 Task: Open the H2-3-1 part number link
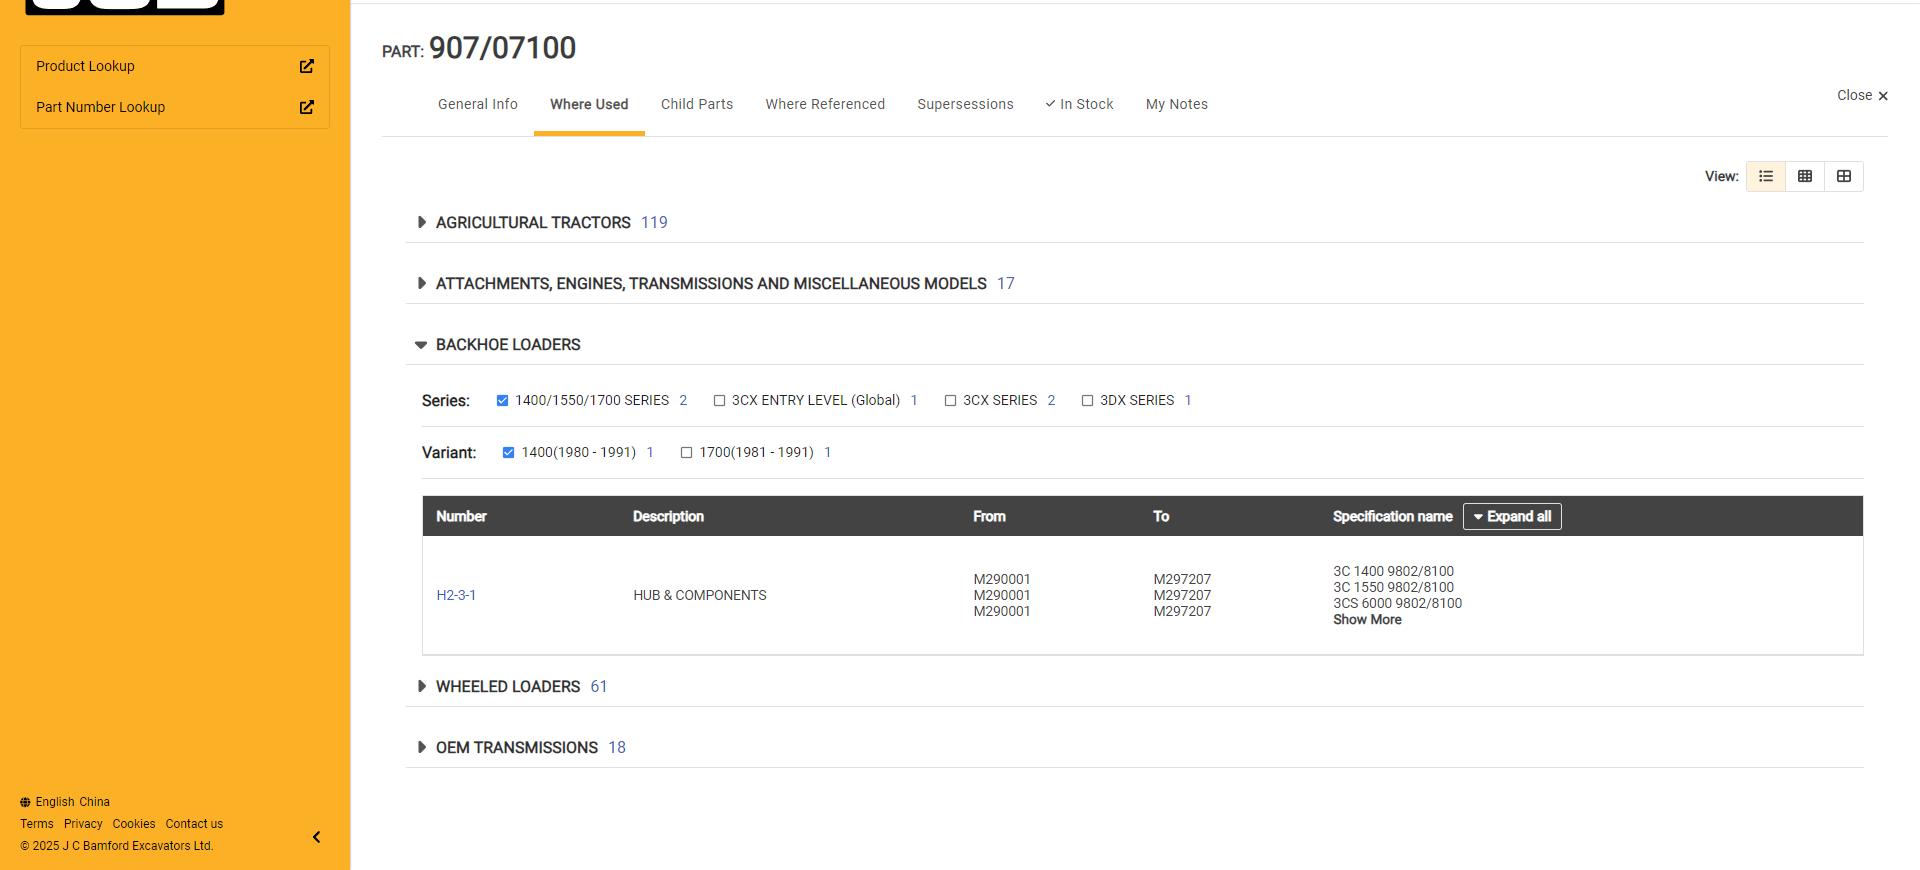point(456,595)
